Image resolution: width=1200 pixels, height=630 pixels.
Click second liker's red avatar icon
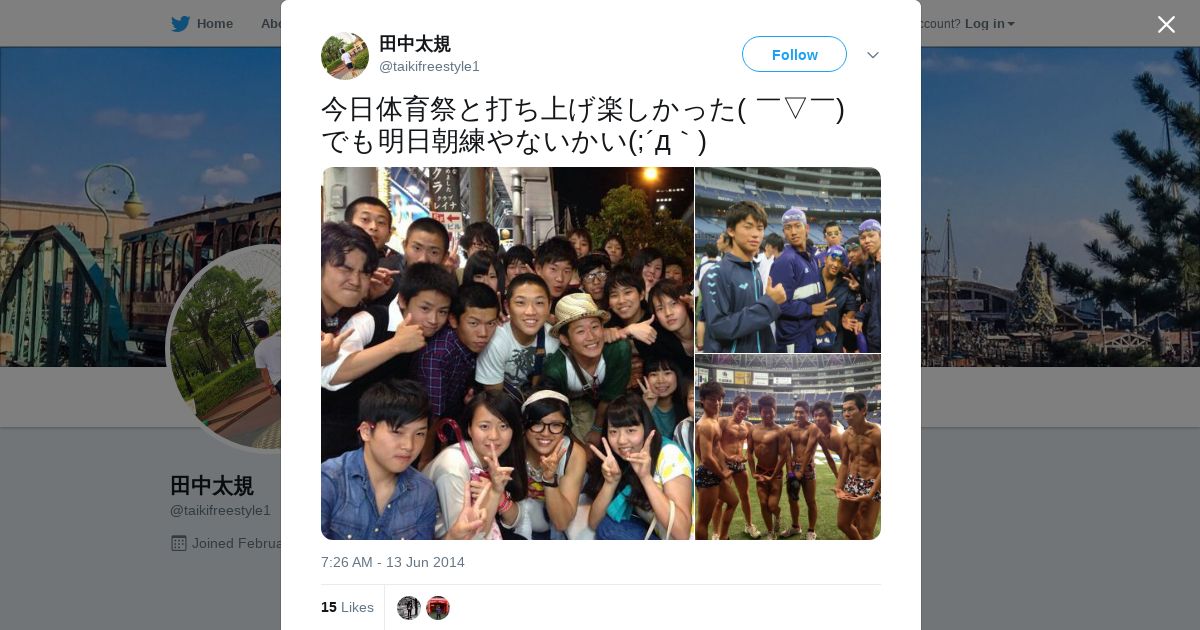click(x=438, y=608)
